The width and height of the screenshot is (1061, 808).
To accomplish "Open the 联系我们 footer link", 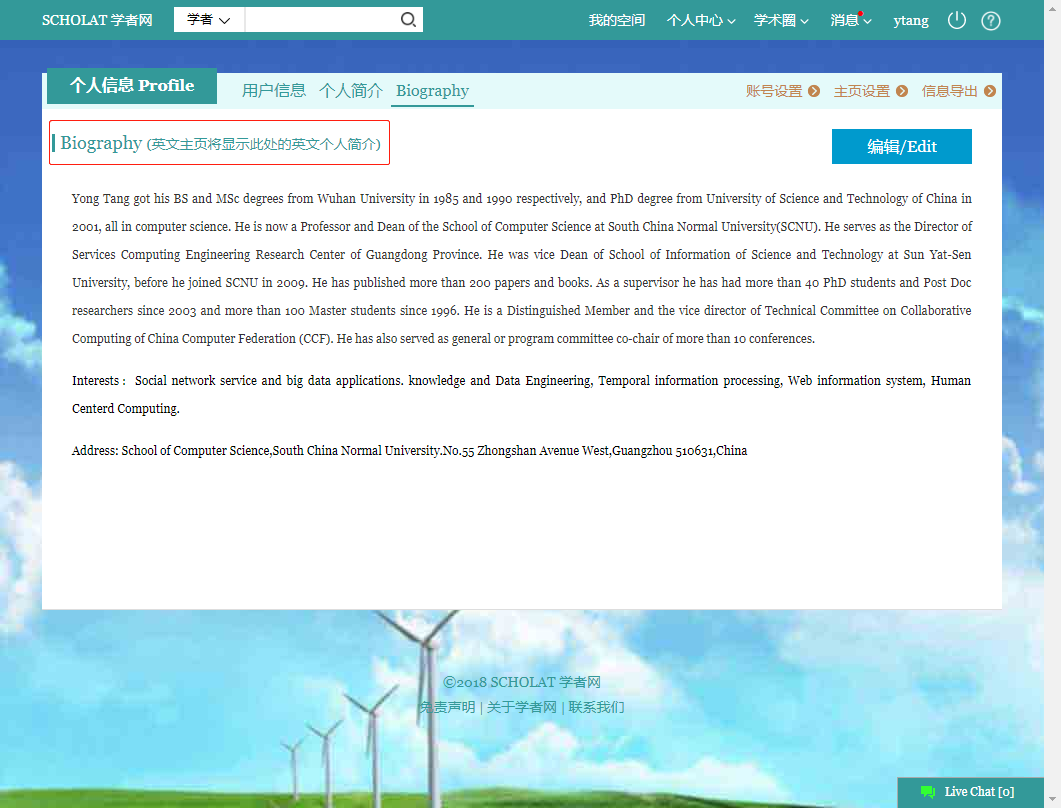I will [x=597, y=708].
